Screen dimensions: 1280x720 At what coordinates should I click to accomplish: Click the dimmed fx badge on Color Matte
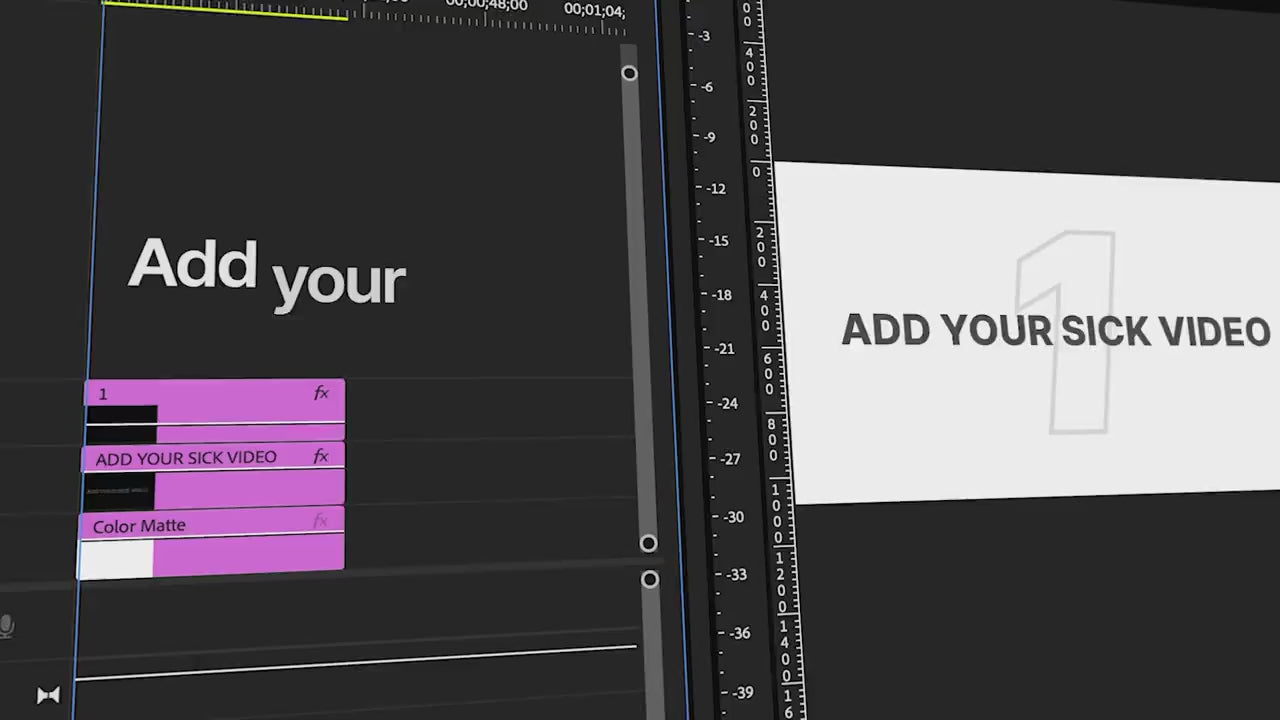[x=320, y=520]
